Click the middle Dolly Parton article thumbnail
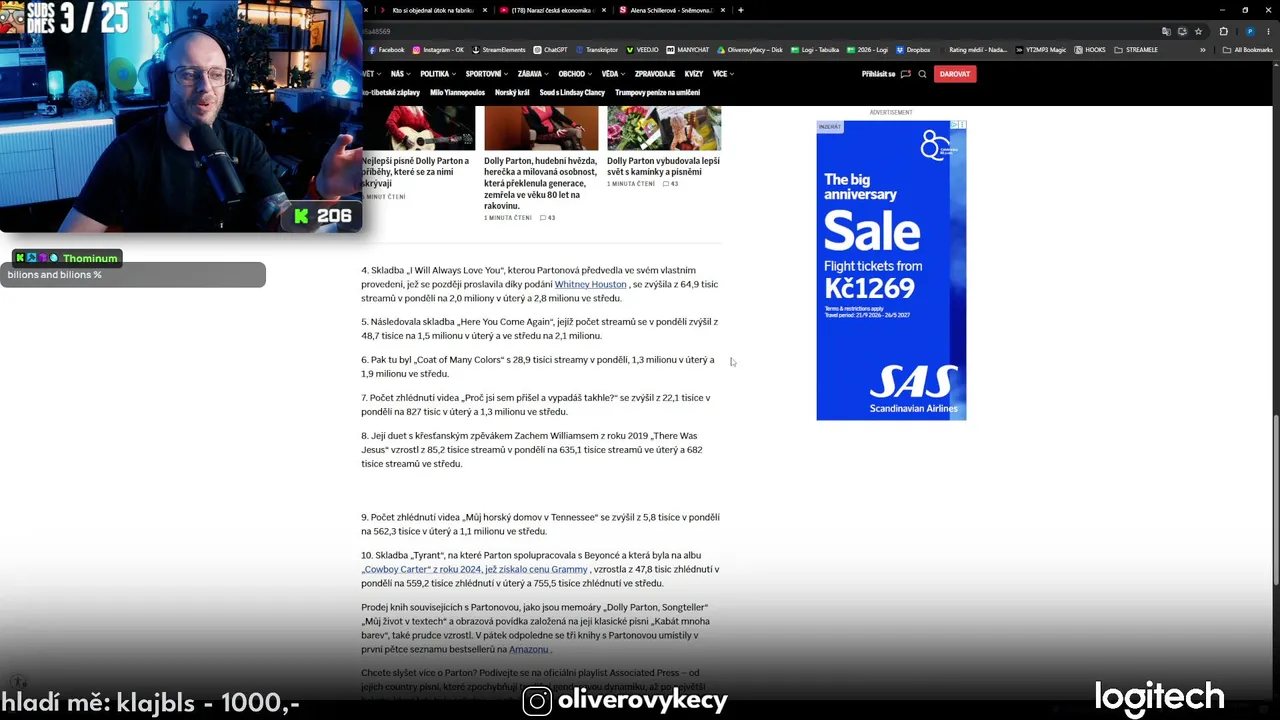1280x720 pixels. pos(541,128)
